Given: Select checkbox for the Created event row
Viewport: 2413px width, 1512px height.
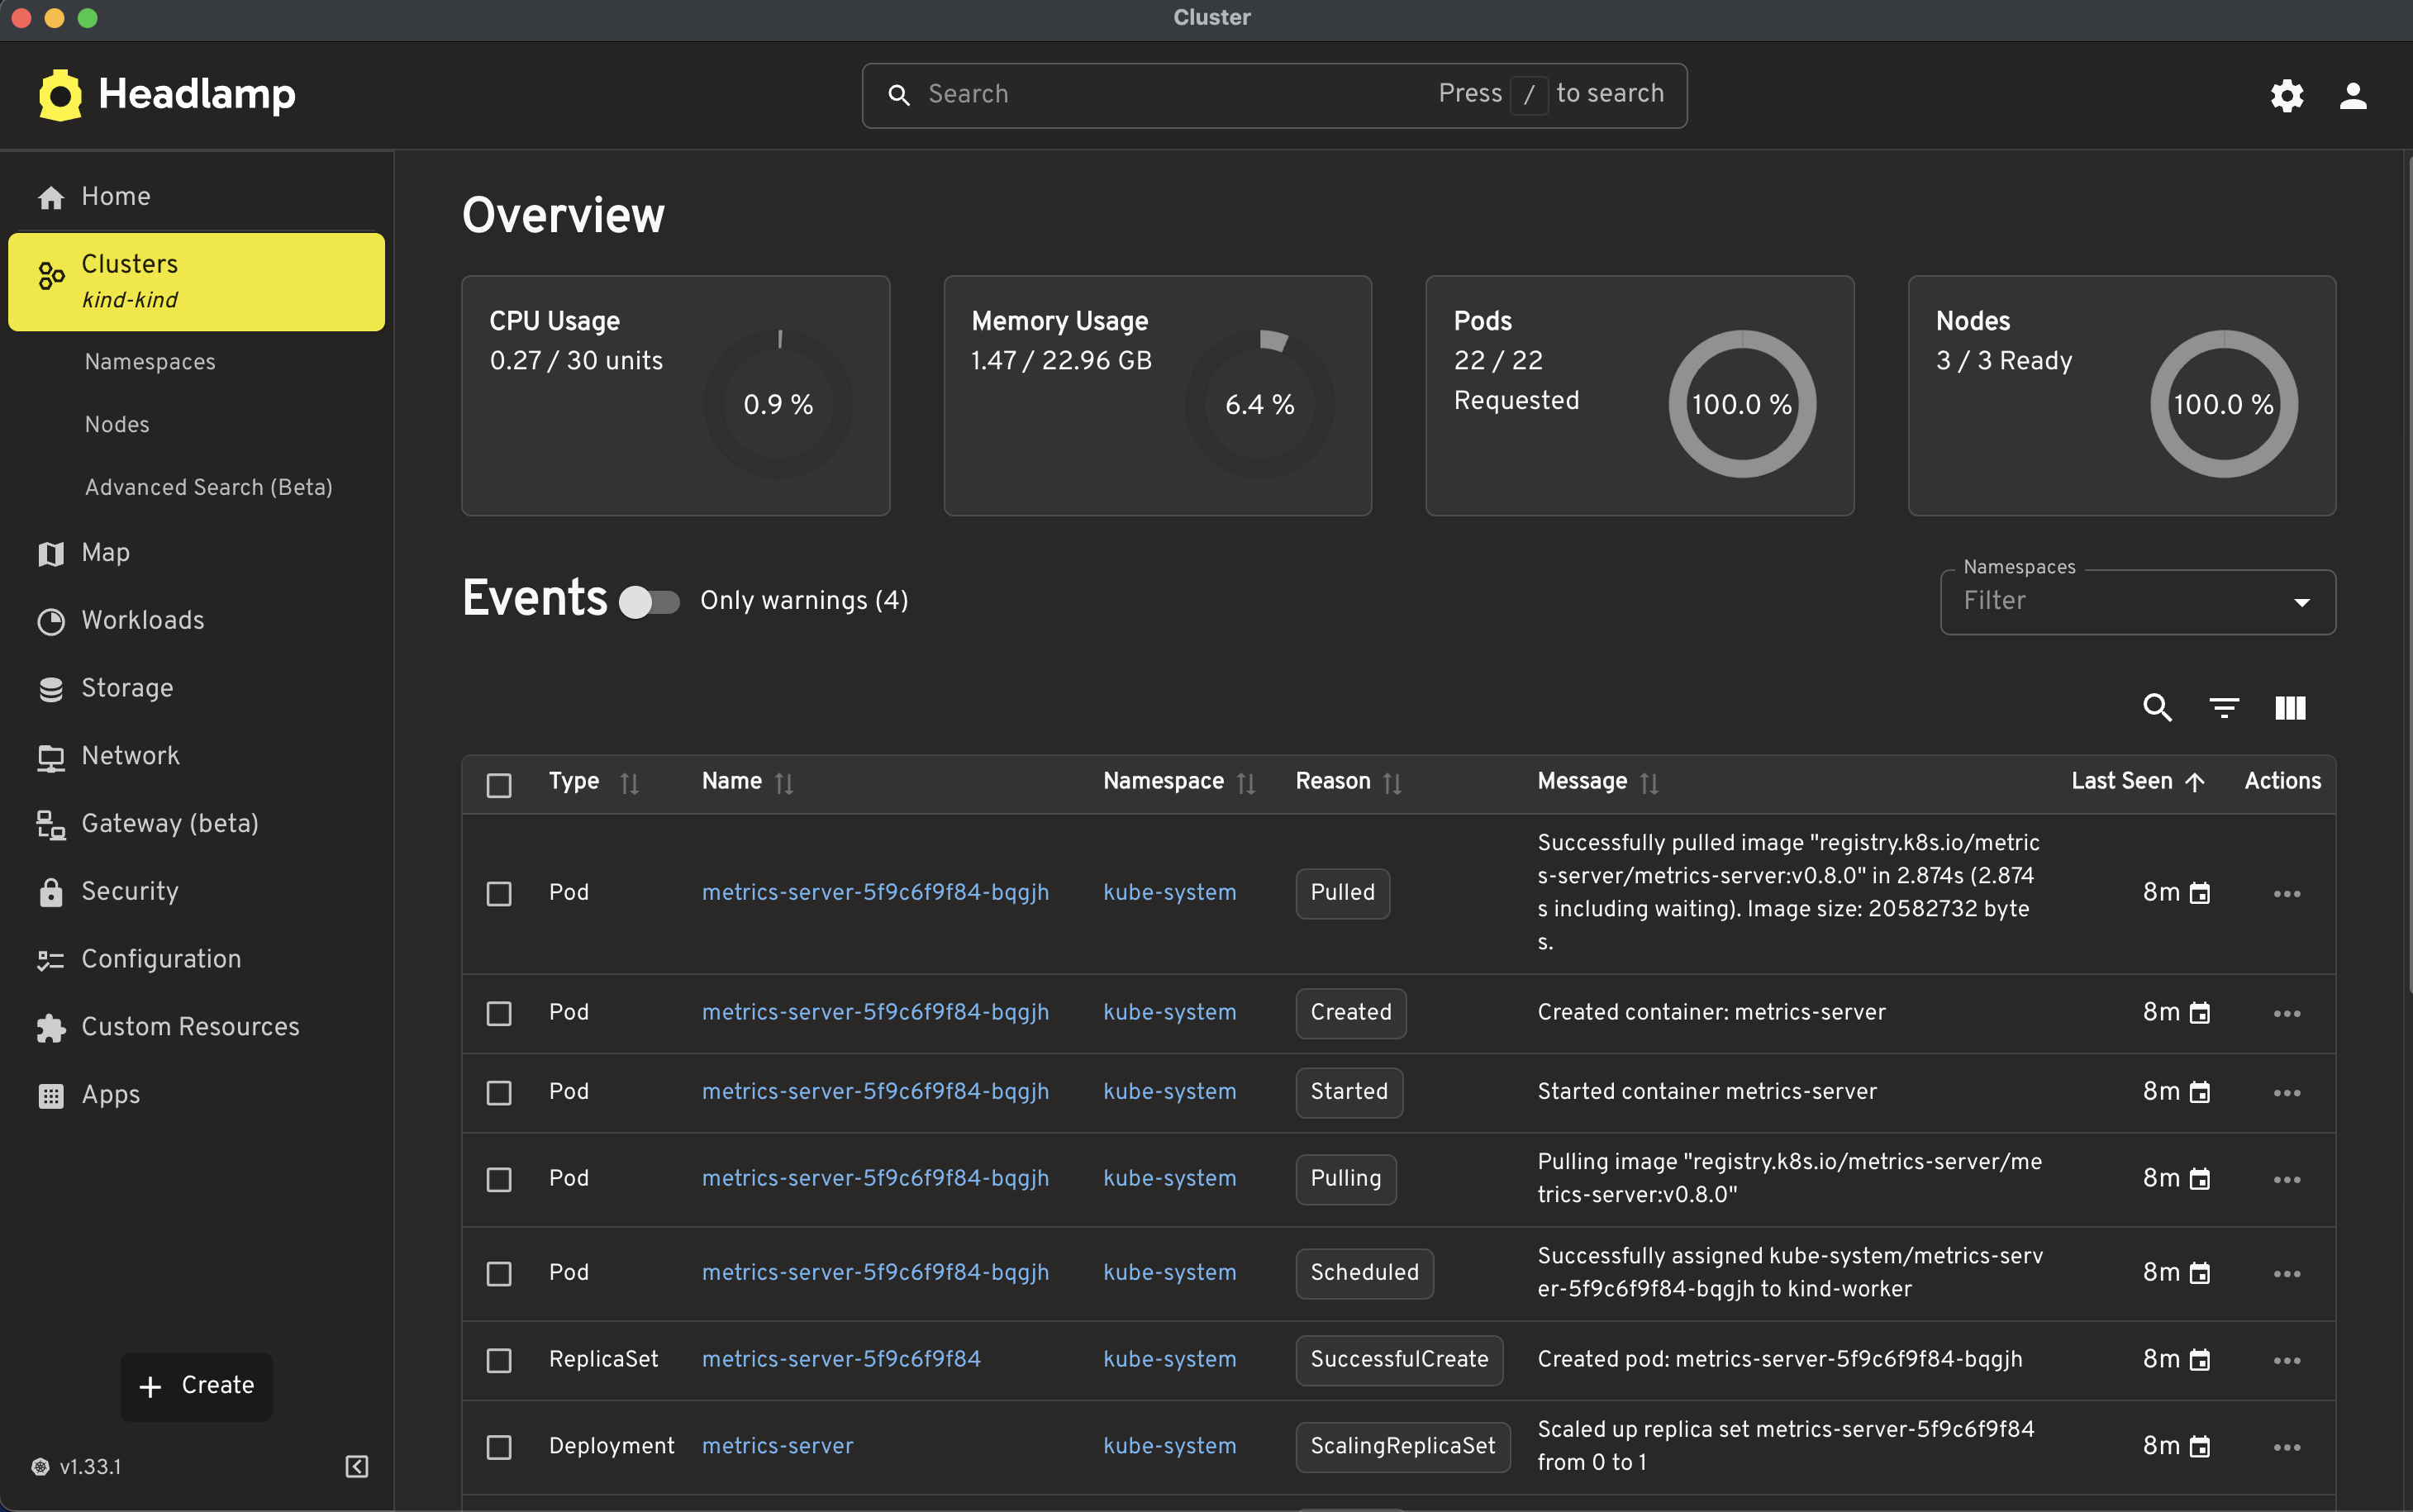Looking at the screenshot, I should pos(499,1013).
